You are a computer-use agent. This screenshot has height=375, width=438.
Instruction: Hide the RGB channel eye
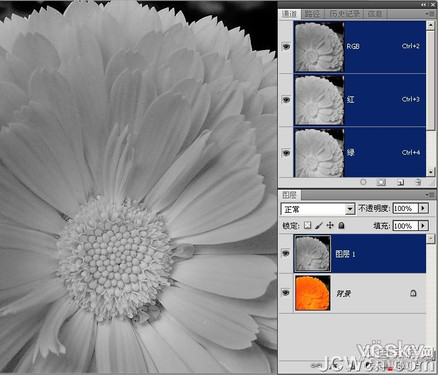(286, 46)
